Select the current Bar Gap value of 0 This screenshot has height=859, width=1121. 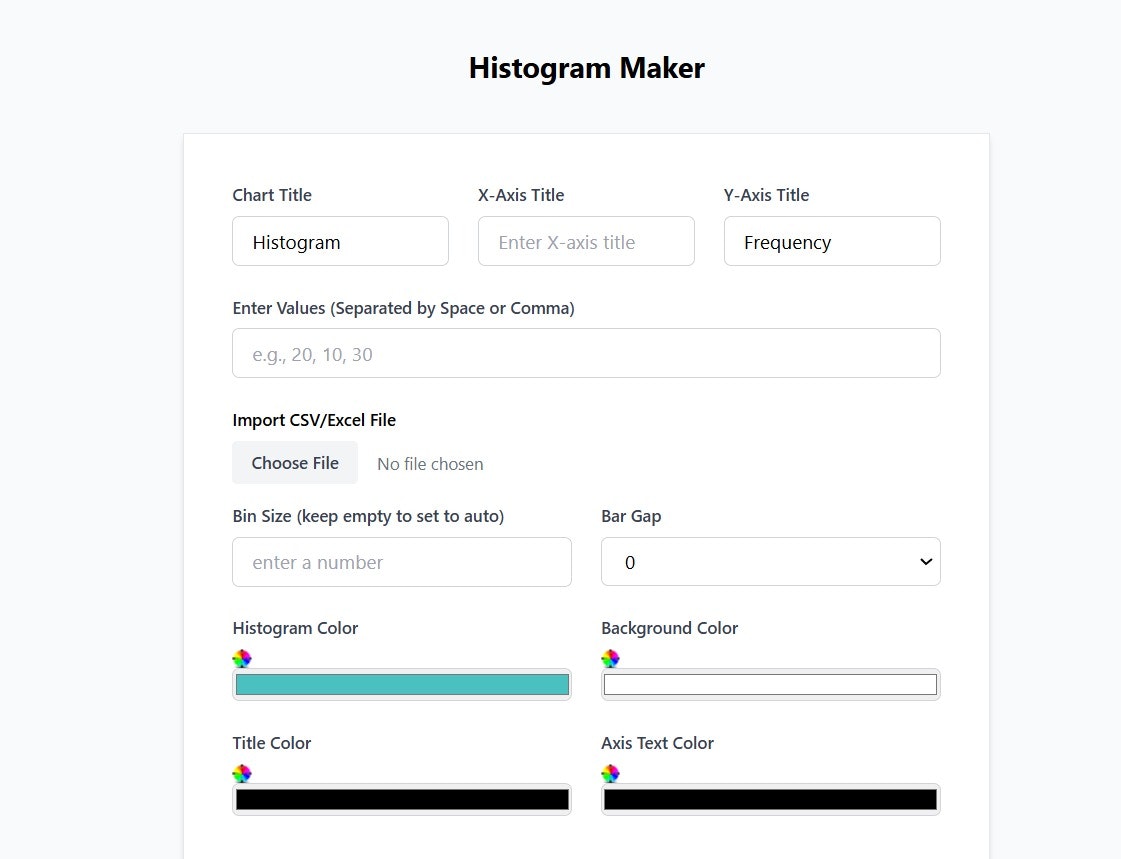click(630, 562)
